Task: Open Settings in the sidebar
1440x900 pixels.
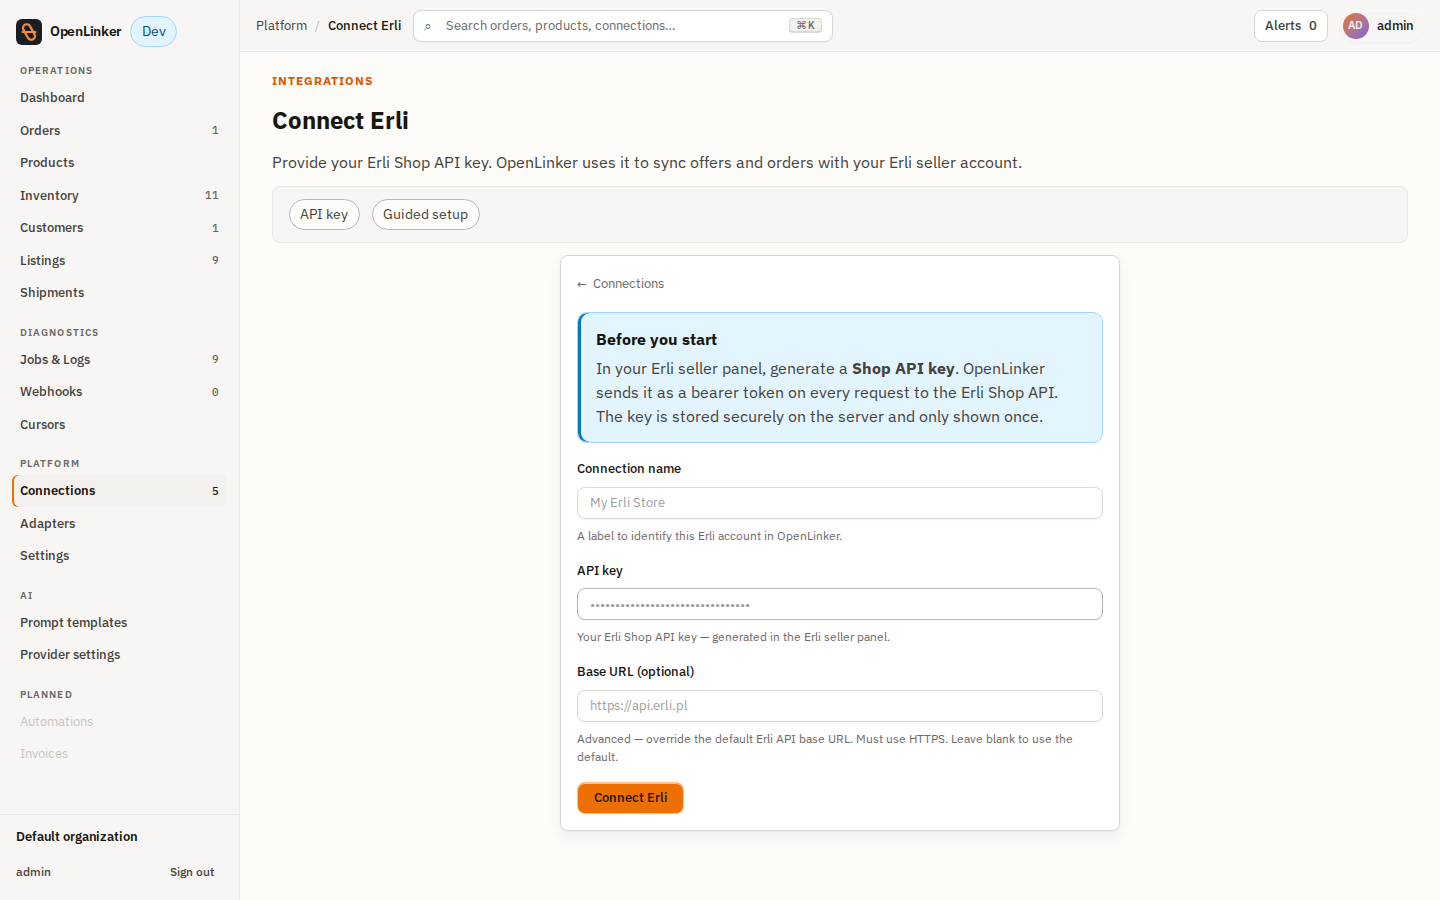Action: tap(119, 556)
